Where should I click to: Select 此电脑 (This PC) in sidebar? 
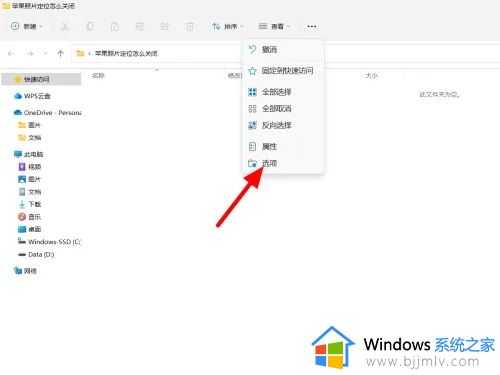tap(29, 154)
